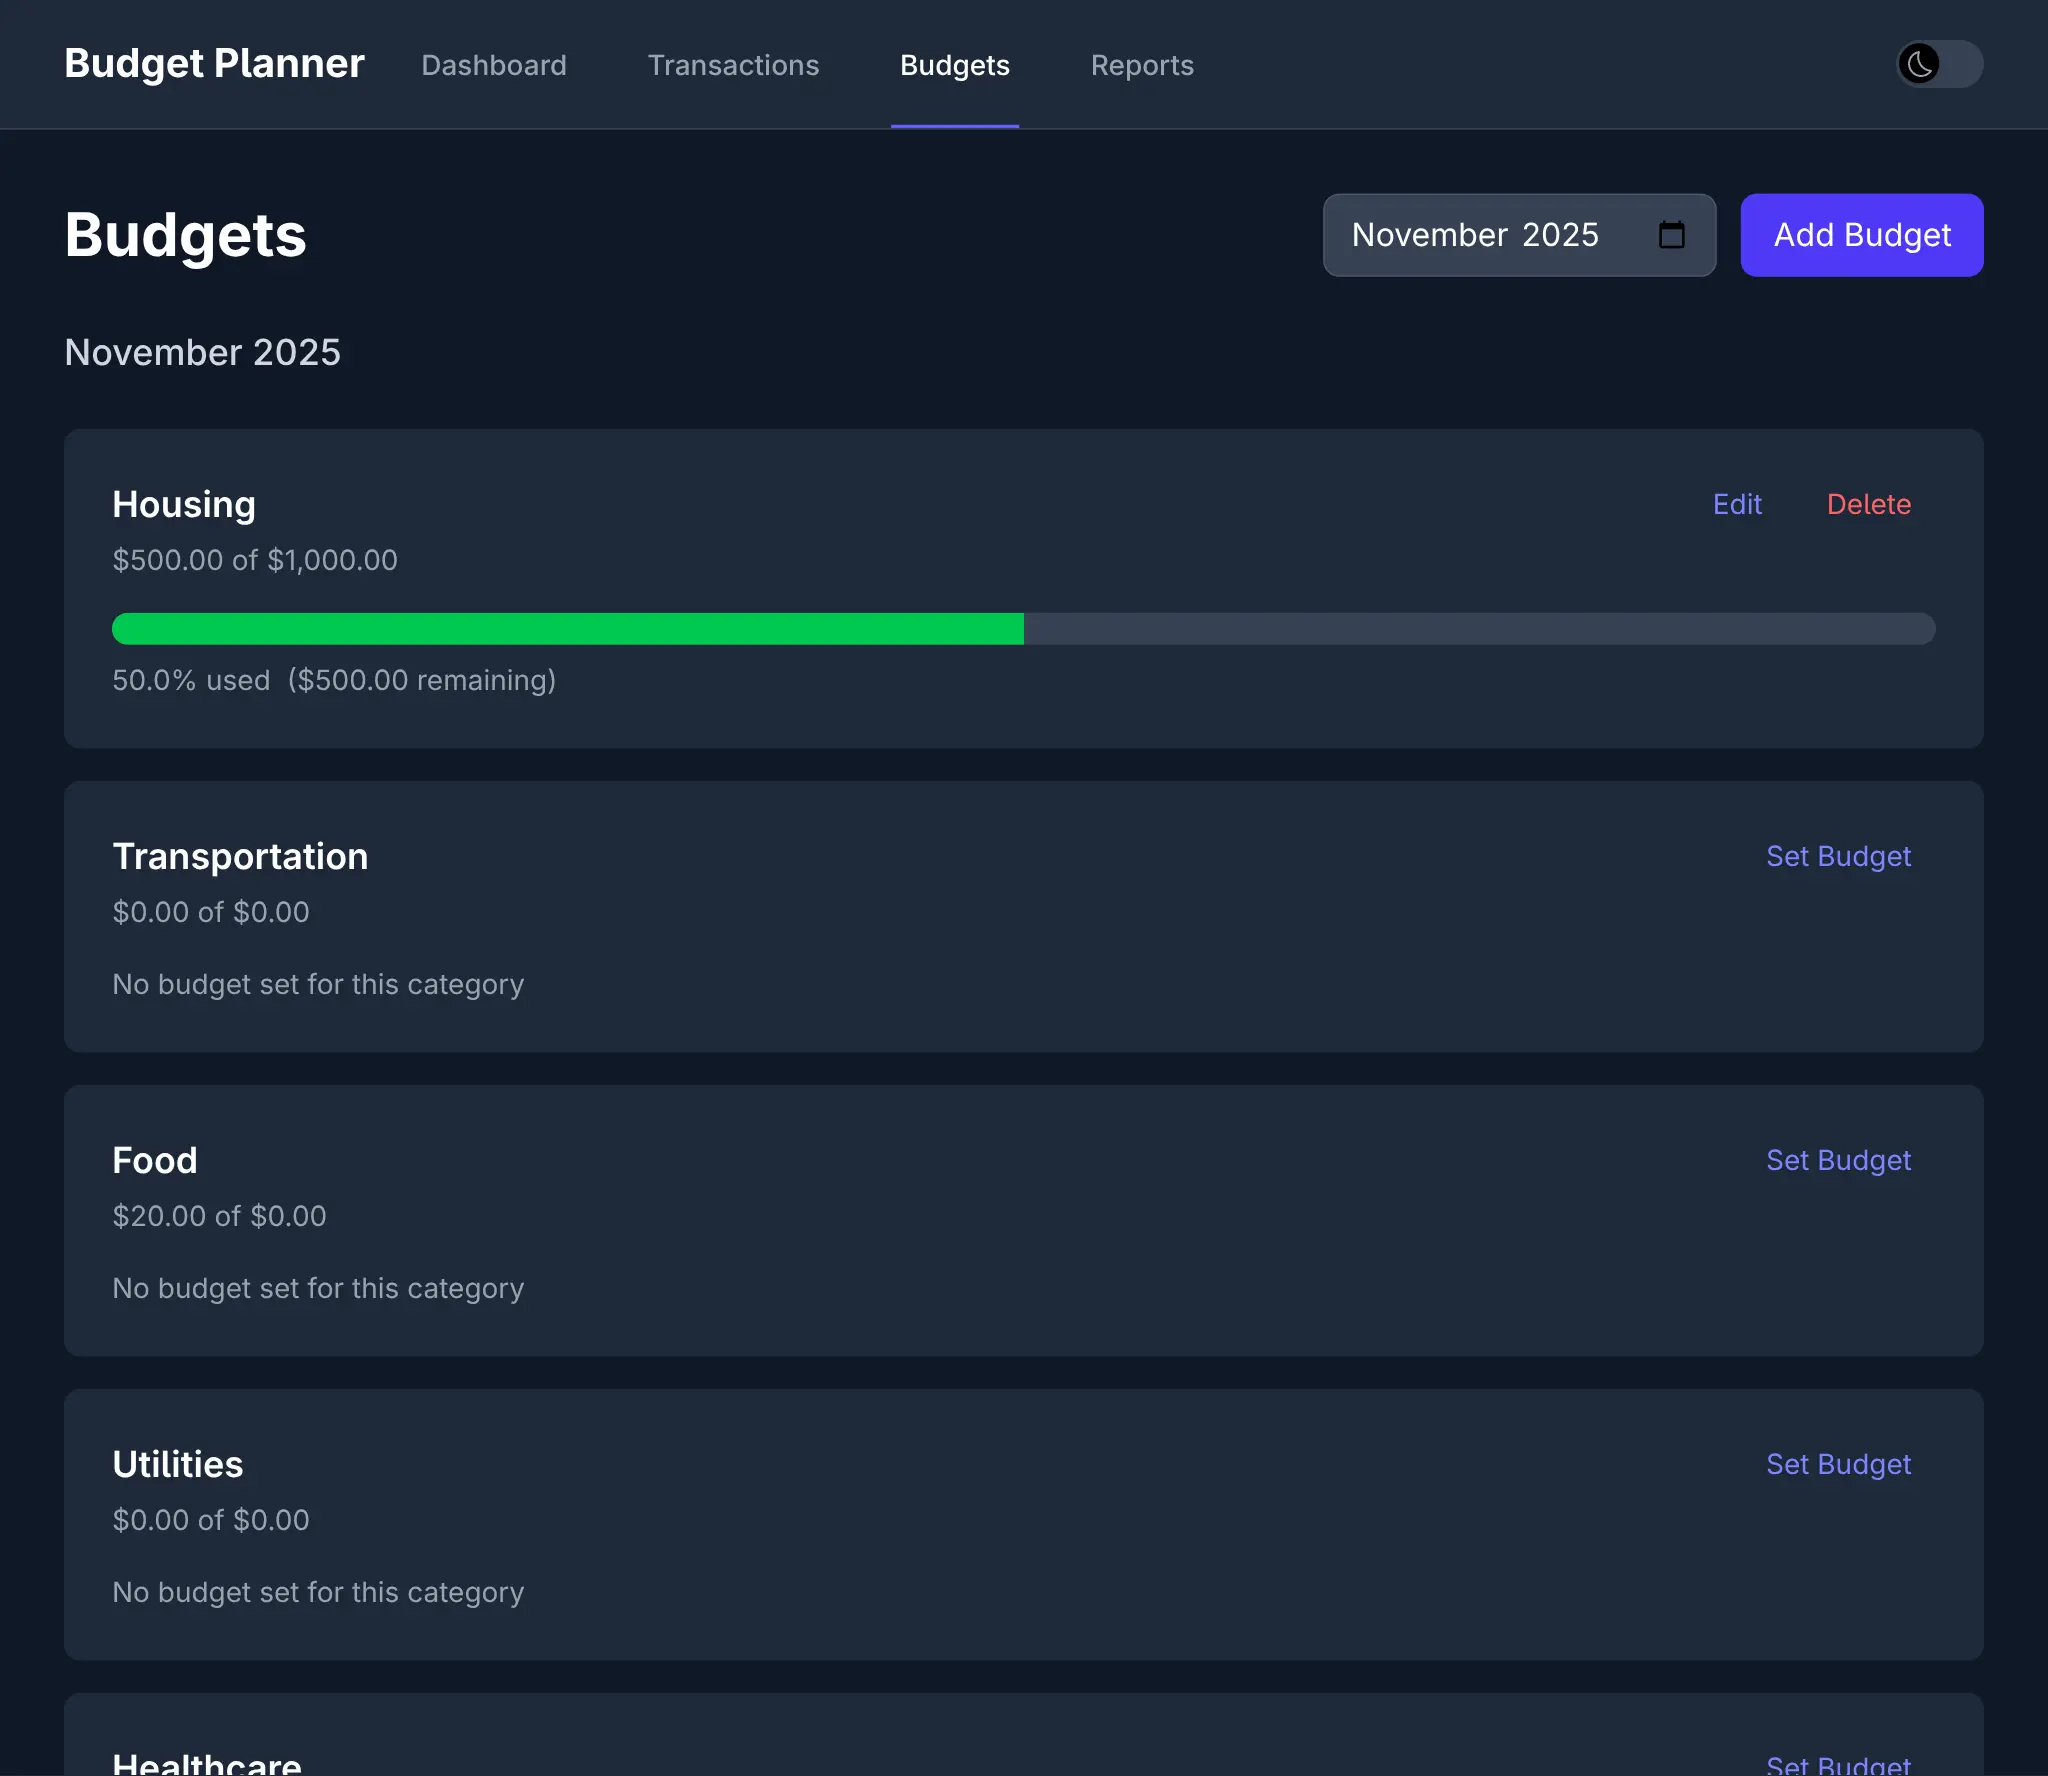The height and width of the screenshot is (1776, 2048).
Task: Select the Budgets tab
Action: point(954,64)
